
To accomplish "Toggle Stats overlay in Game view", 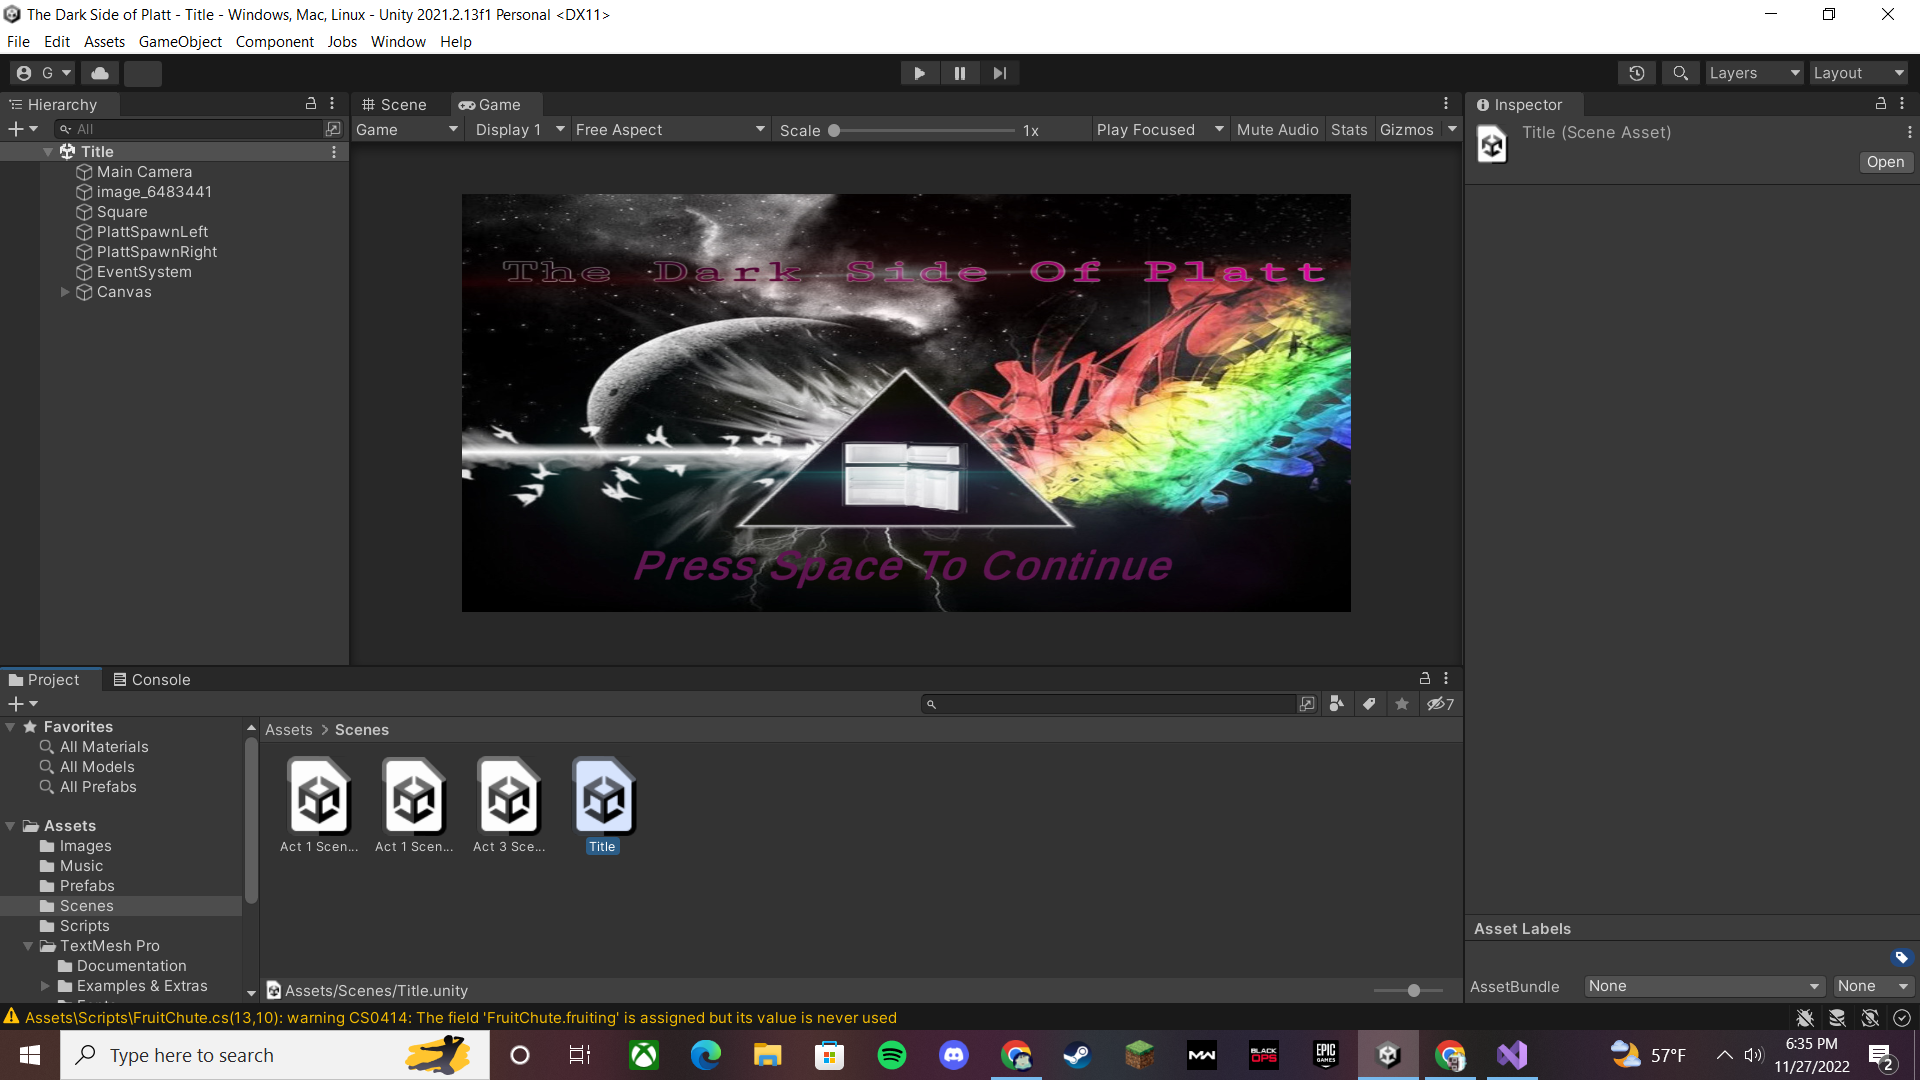I will point(1348,130).
